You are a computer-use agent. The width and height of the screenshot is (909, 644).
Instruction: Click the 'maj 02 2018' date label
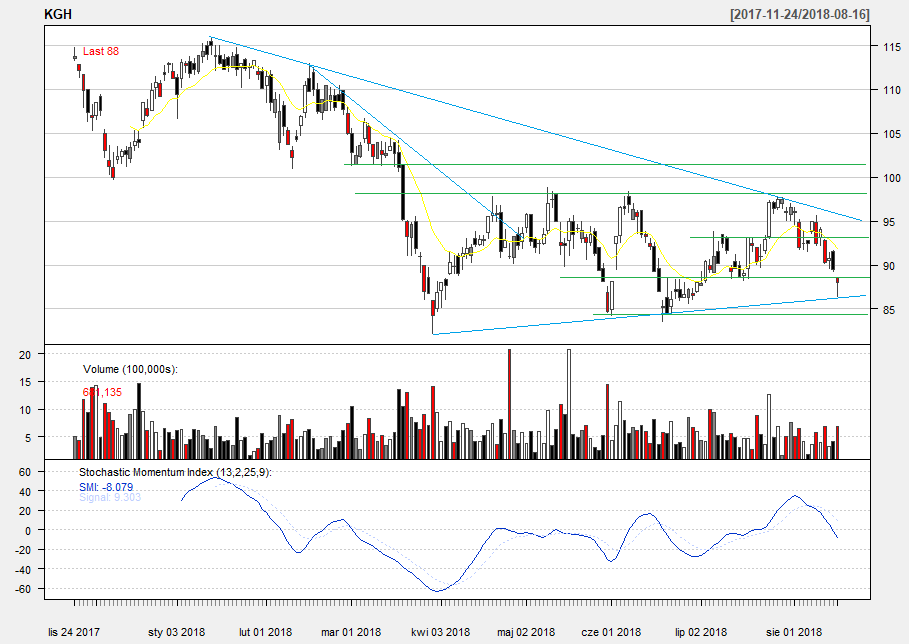pyautogui.click(x=526, y=632)
